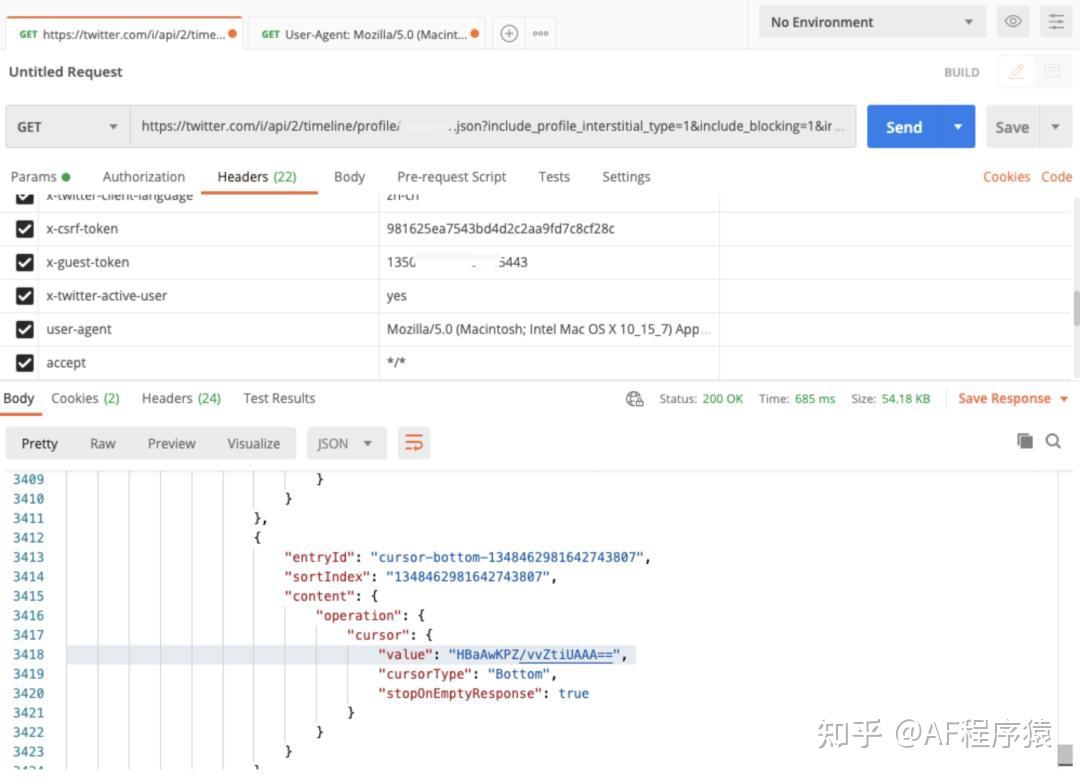Open the JSON format dropdown in response
Image resolution: width=1080 pixels, height=778 pixels.
(346, 441)
